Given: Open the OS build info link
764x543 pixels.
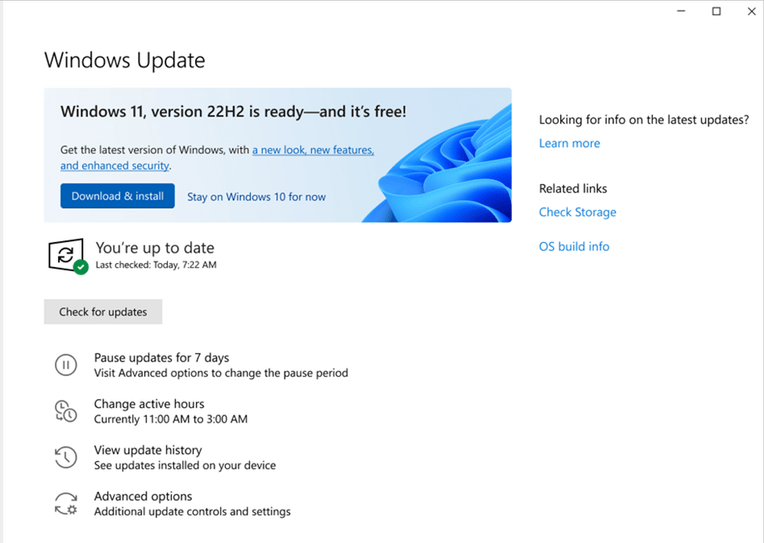Looking at the screenshot, I should coord(573,246).
